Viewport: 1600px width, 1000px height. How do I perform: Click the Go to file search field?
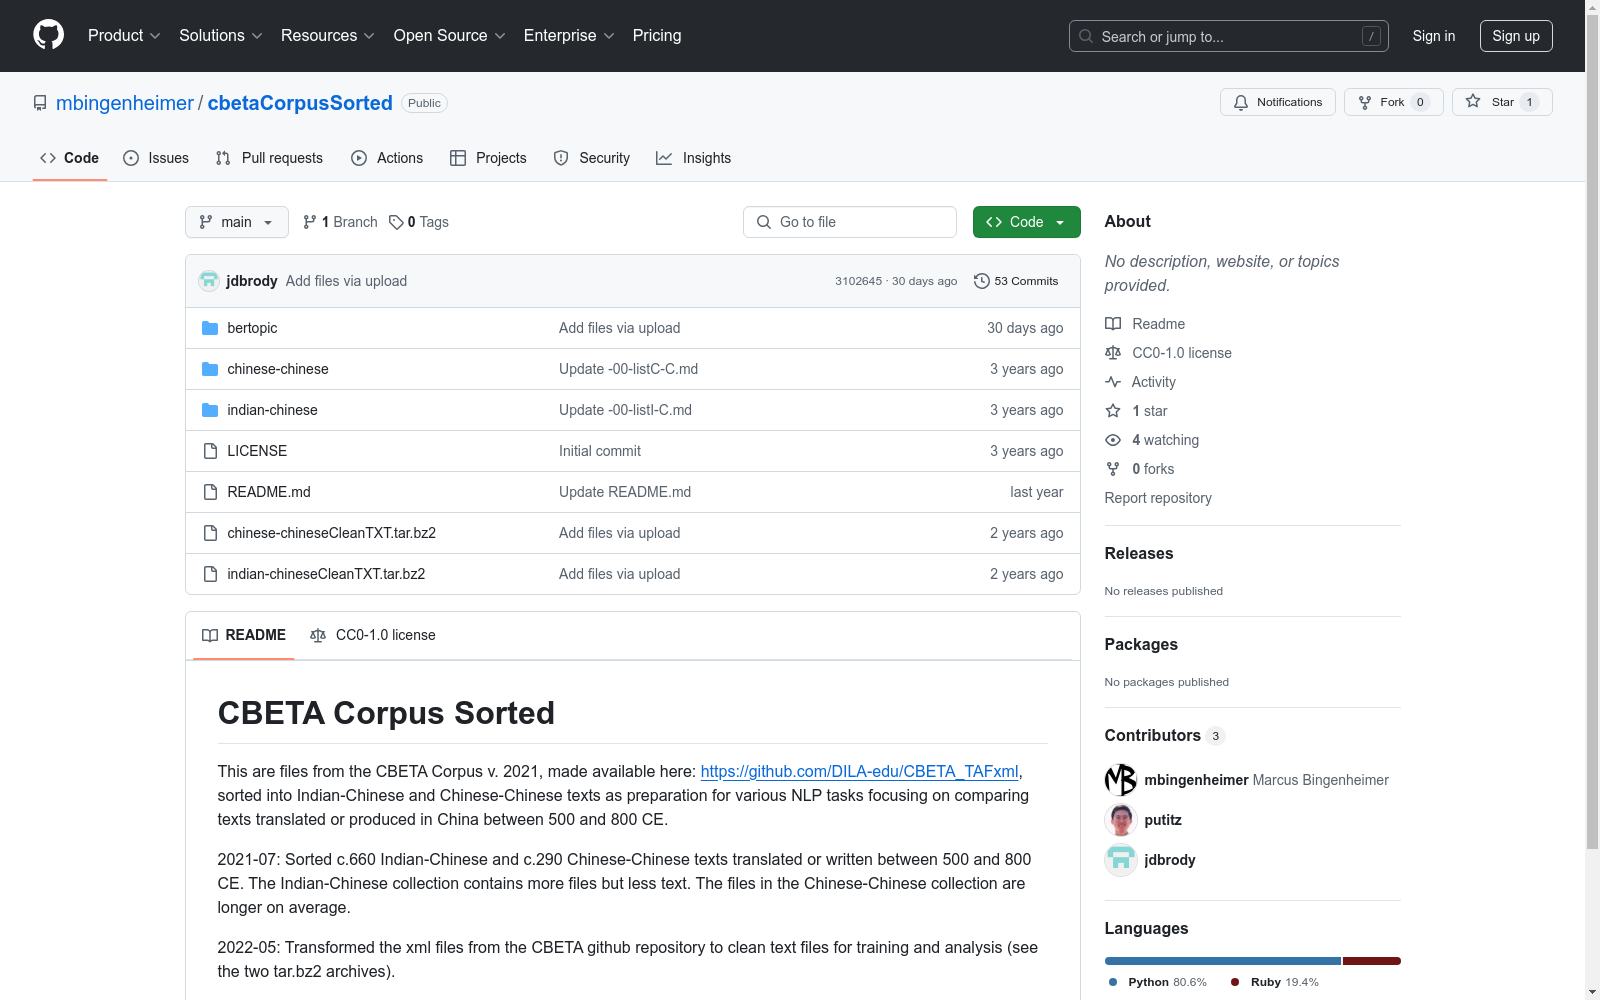click(850, 222)
